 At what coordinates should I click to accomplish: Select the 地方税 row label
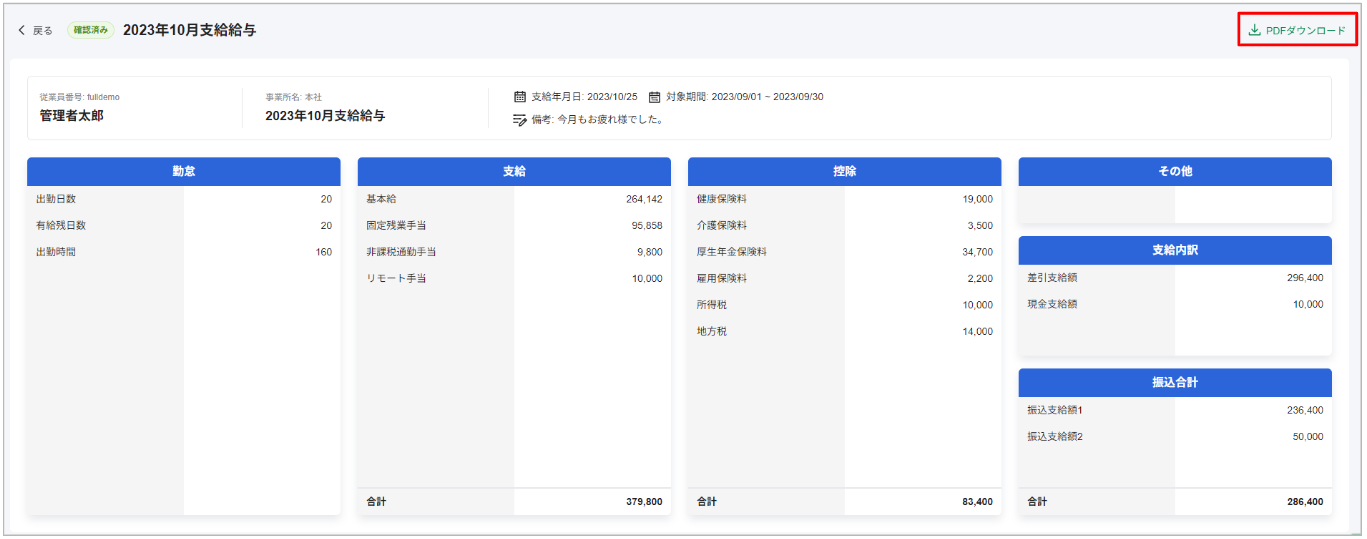[x=712, y=331]
